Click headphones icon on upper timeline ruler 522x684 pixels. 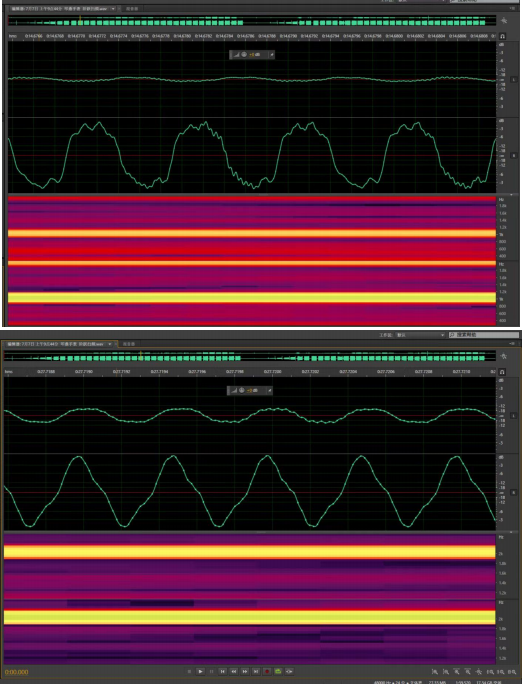(x=502, y=36)
